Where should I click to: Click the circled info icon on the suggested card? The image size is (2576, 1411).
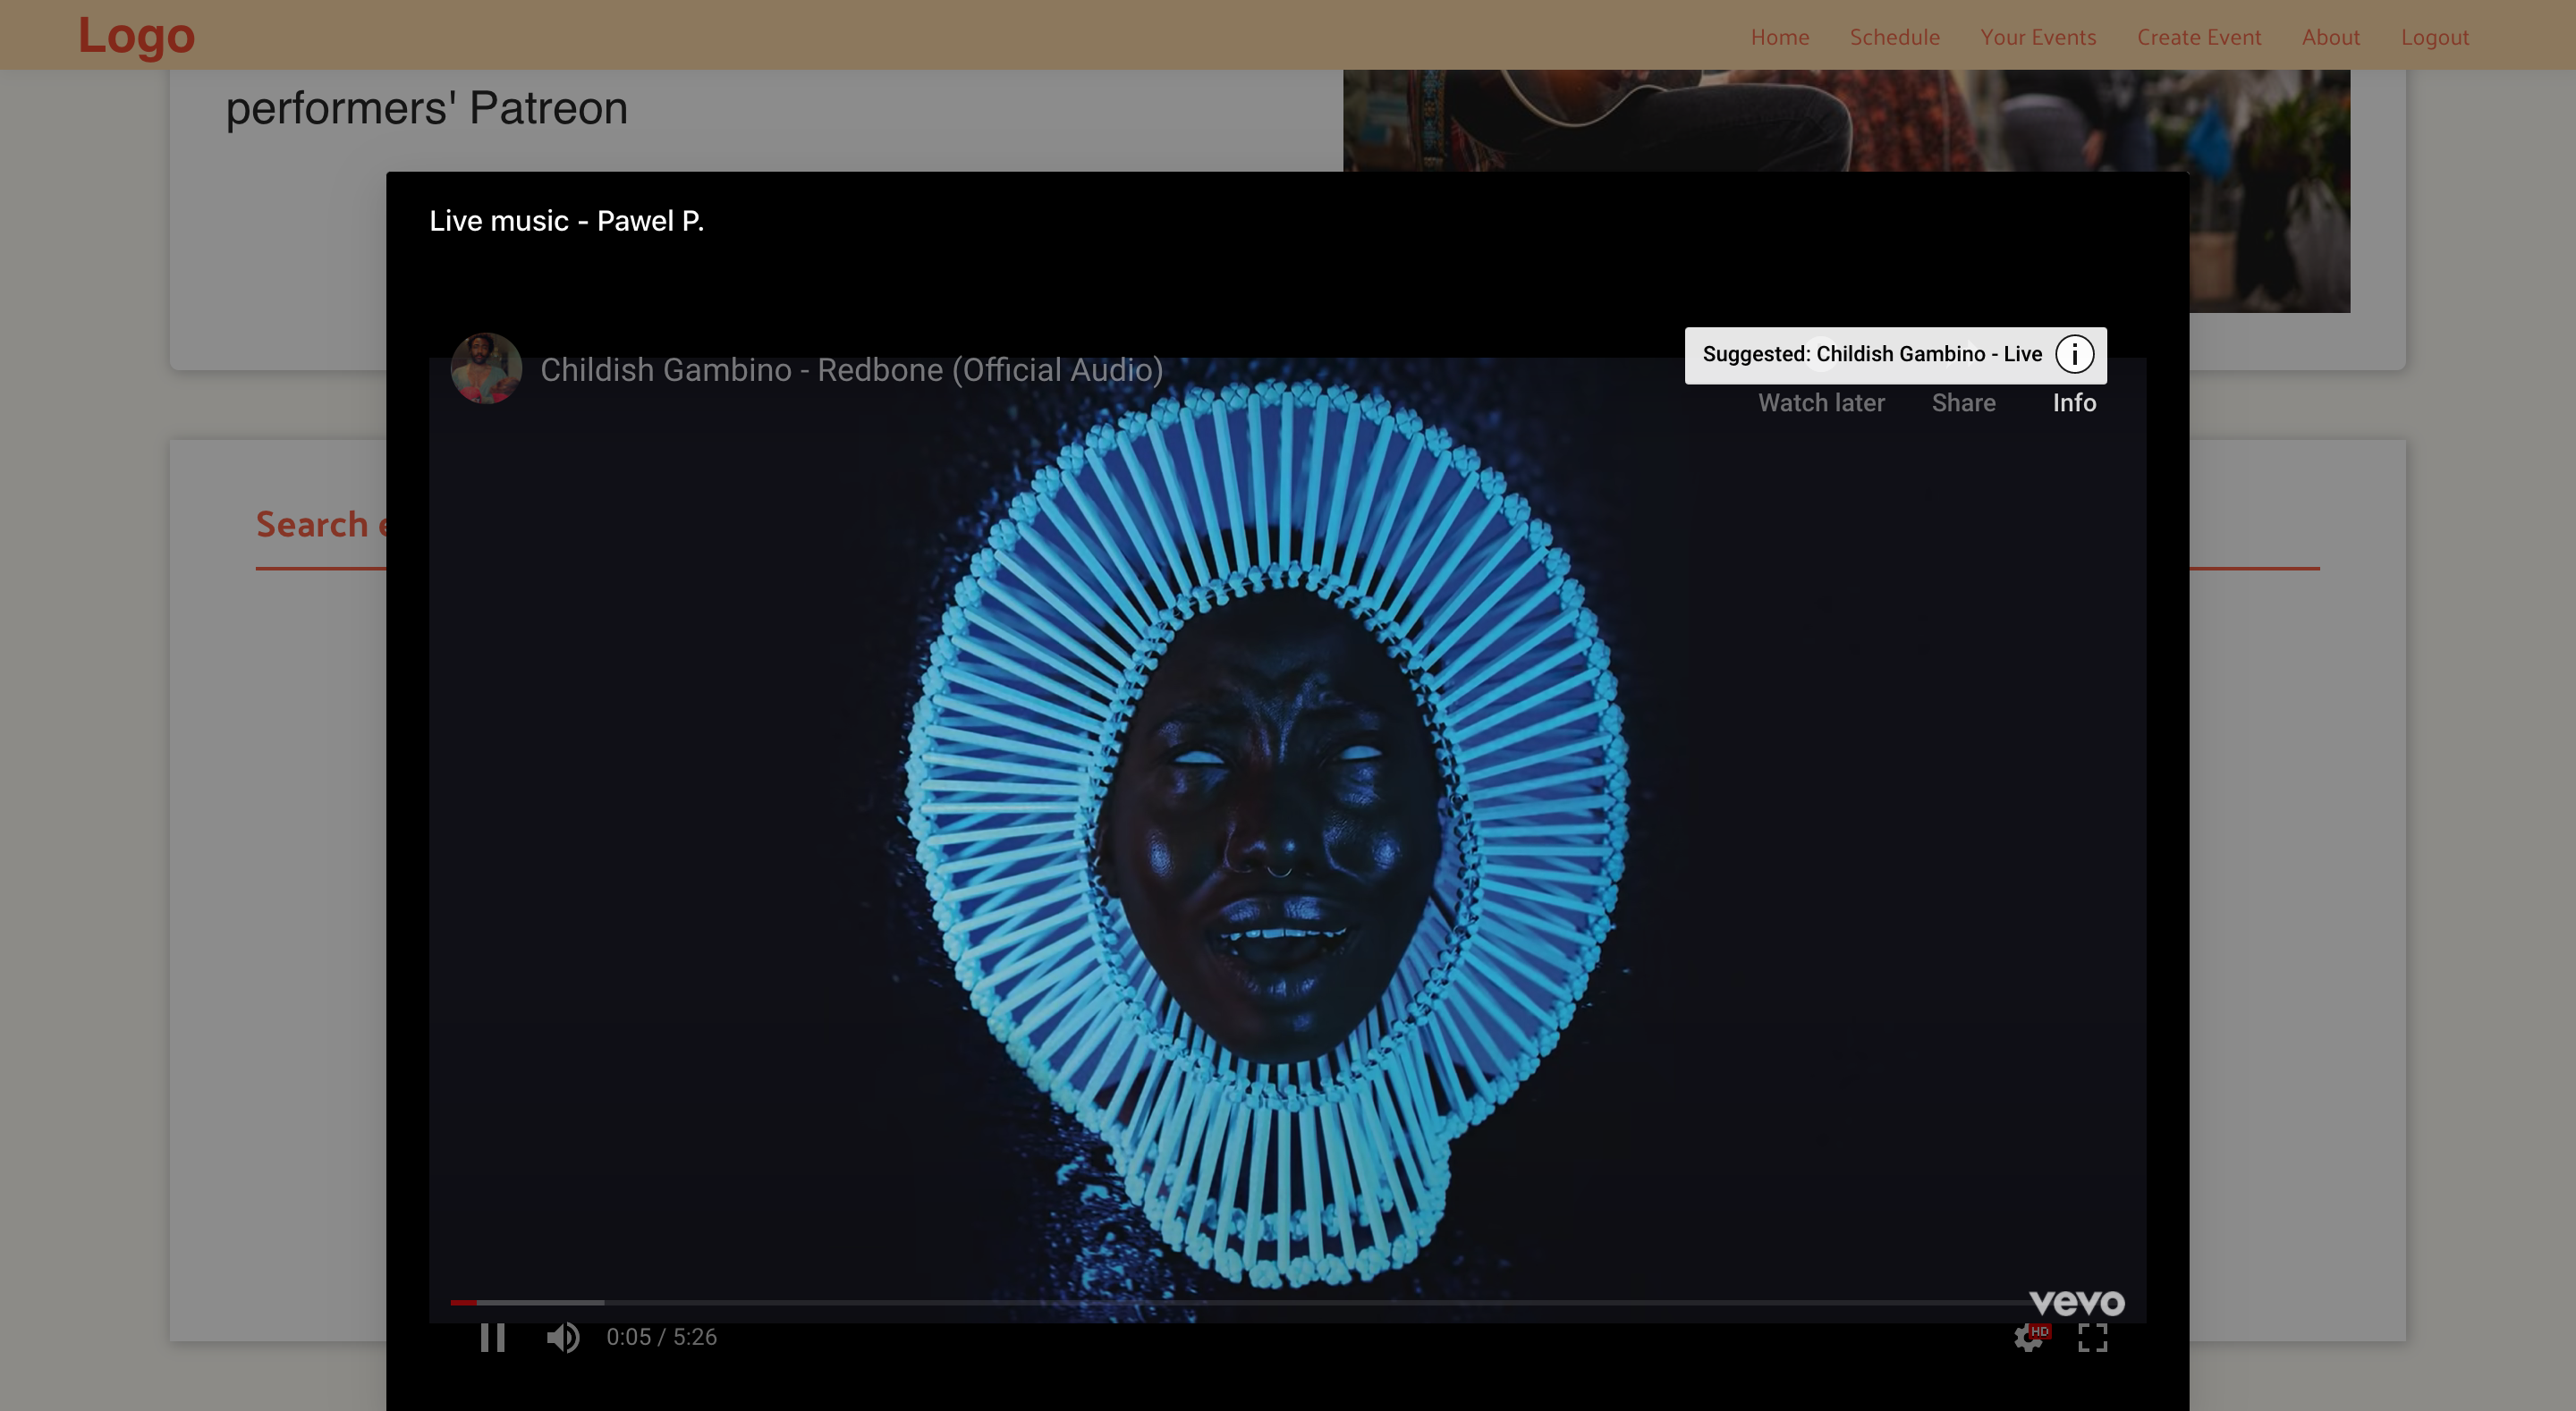[2074, 354]
